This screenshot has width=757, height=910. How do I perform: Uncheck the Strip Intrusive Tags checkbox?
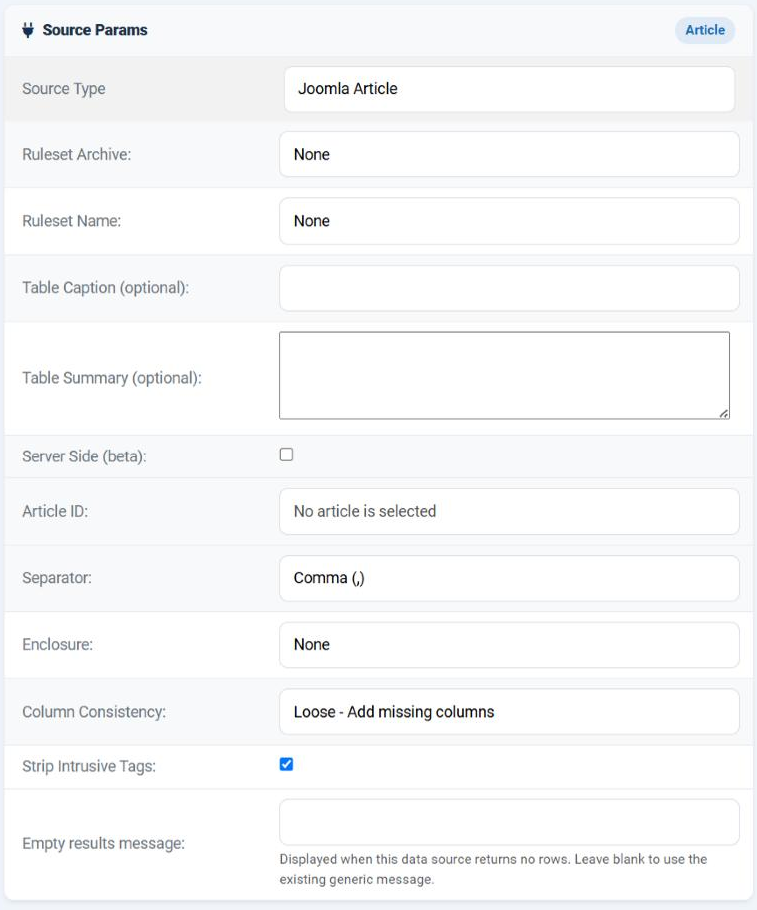pyautogui.click(x=286, y=764)
